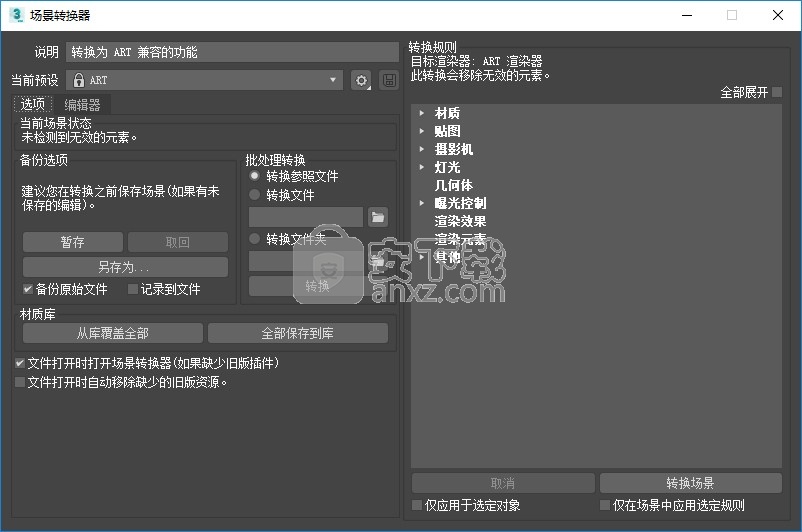
Task: Click the 说明 description text field
Action: click(232, 52)
